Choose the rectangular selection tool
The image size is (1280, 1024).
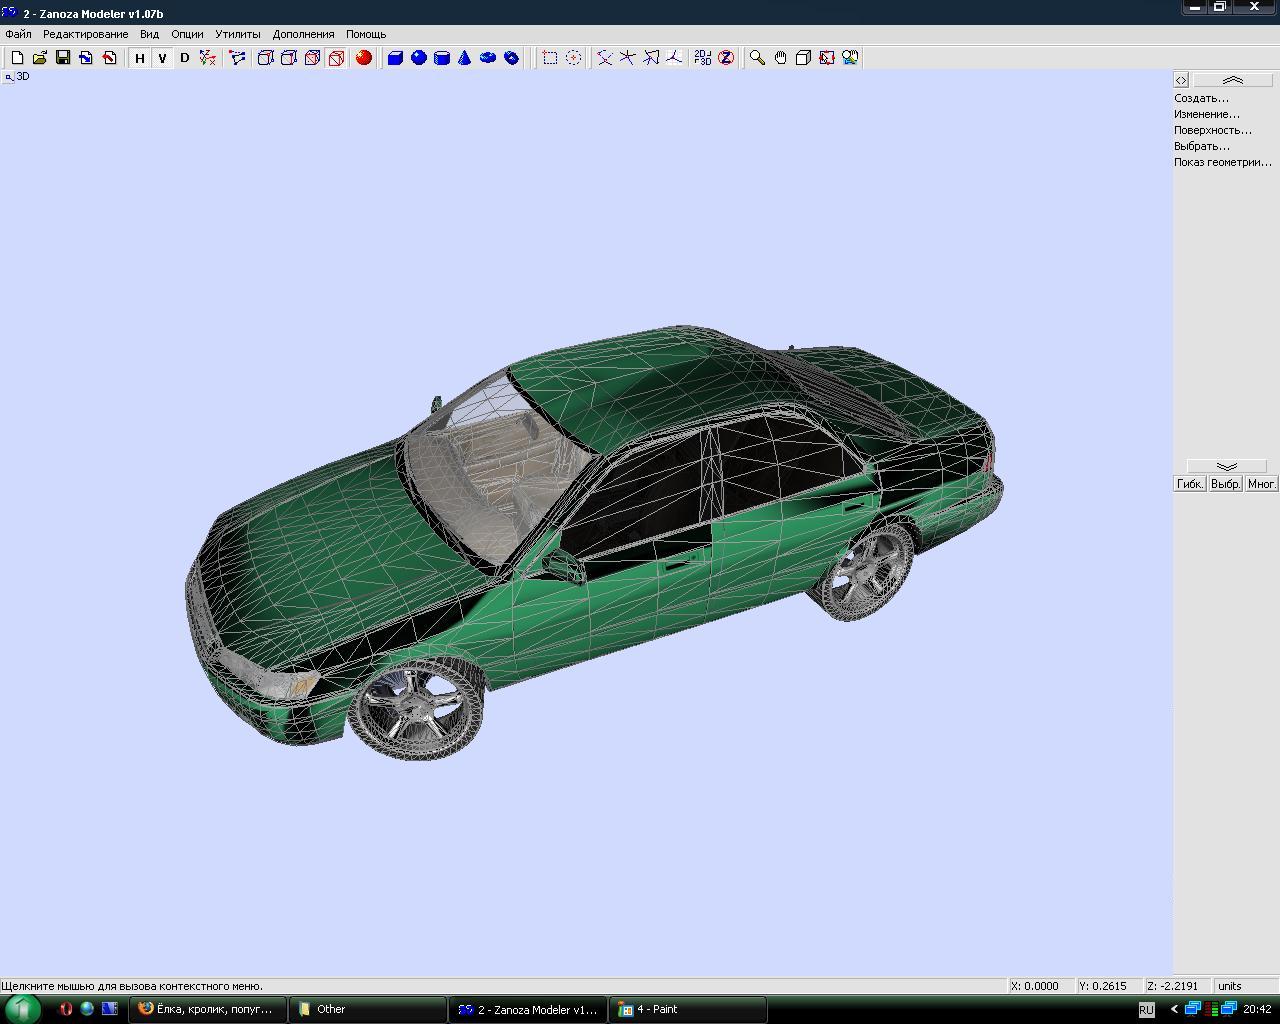[550, 58]
